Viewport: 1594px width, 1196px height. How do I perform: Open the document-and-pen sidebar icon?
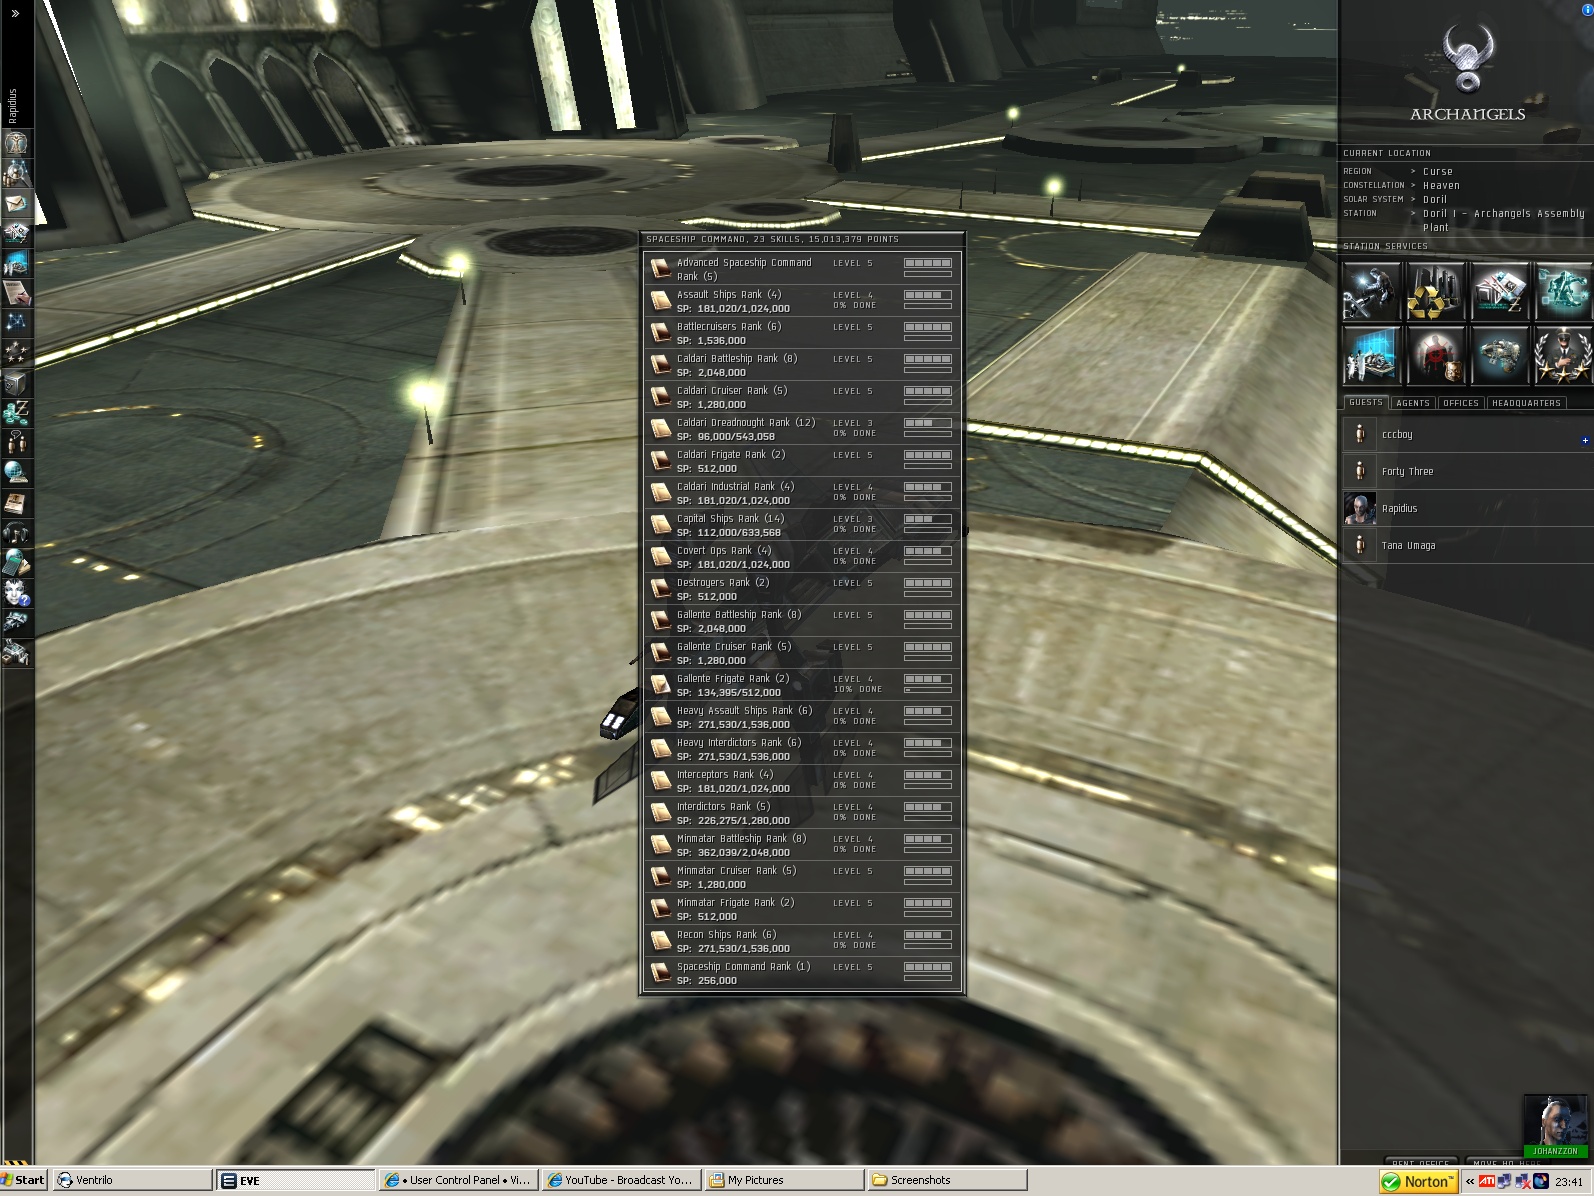pyautogui.click(x=16, y=294)
